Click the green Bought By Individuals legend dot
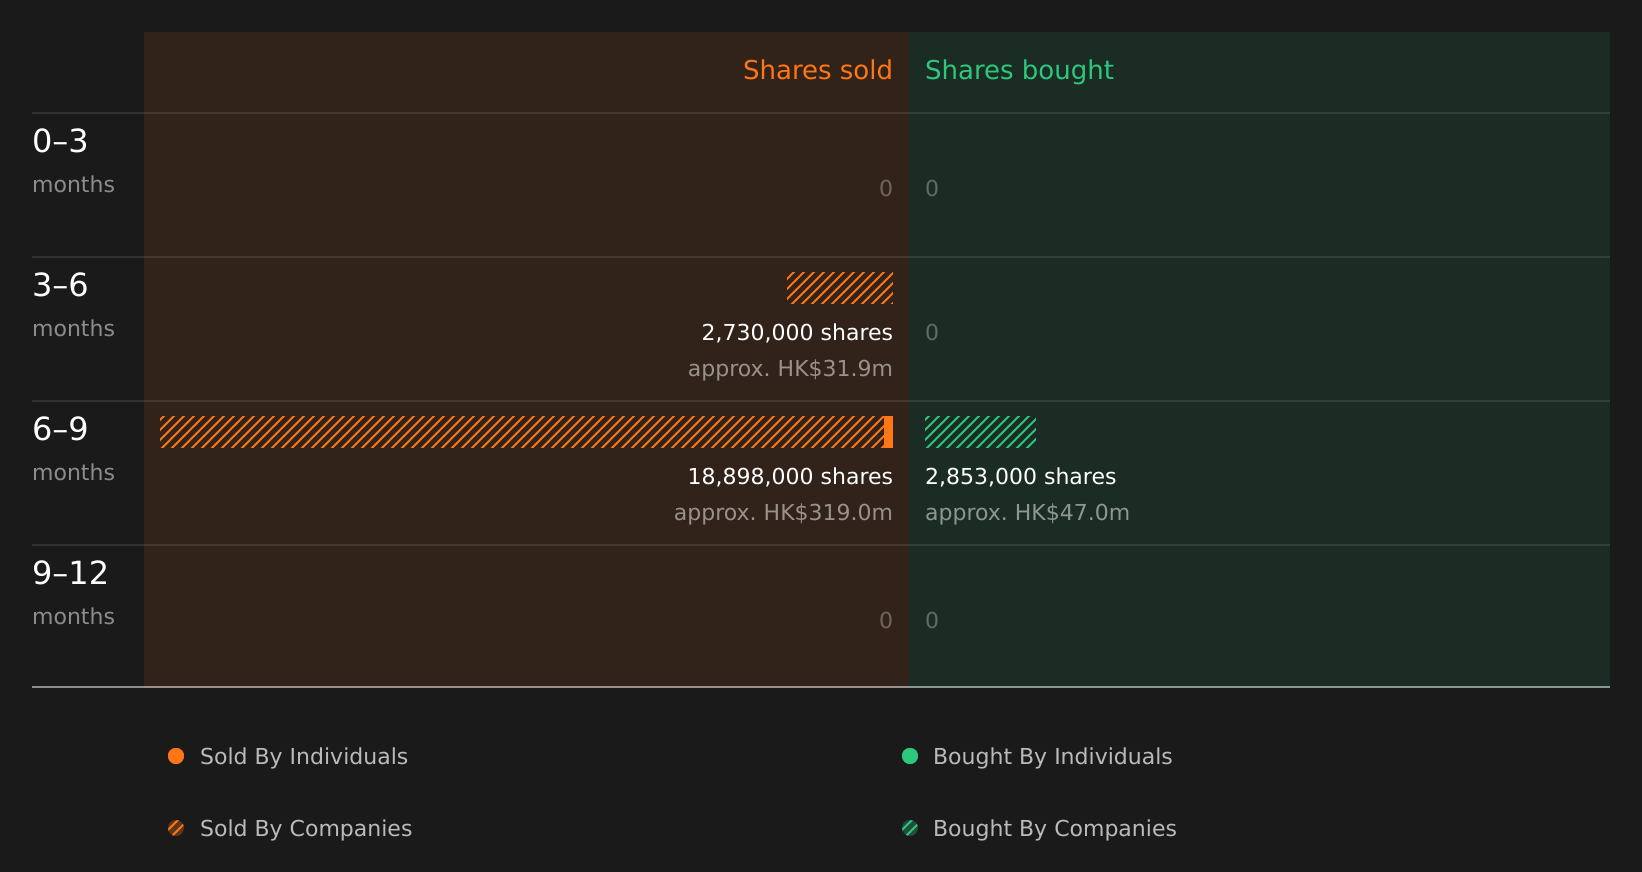The image size is (1642, 872). (x=910, y=756)
